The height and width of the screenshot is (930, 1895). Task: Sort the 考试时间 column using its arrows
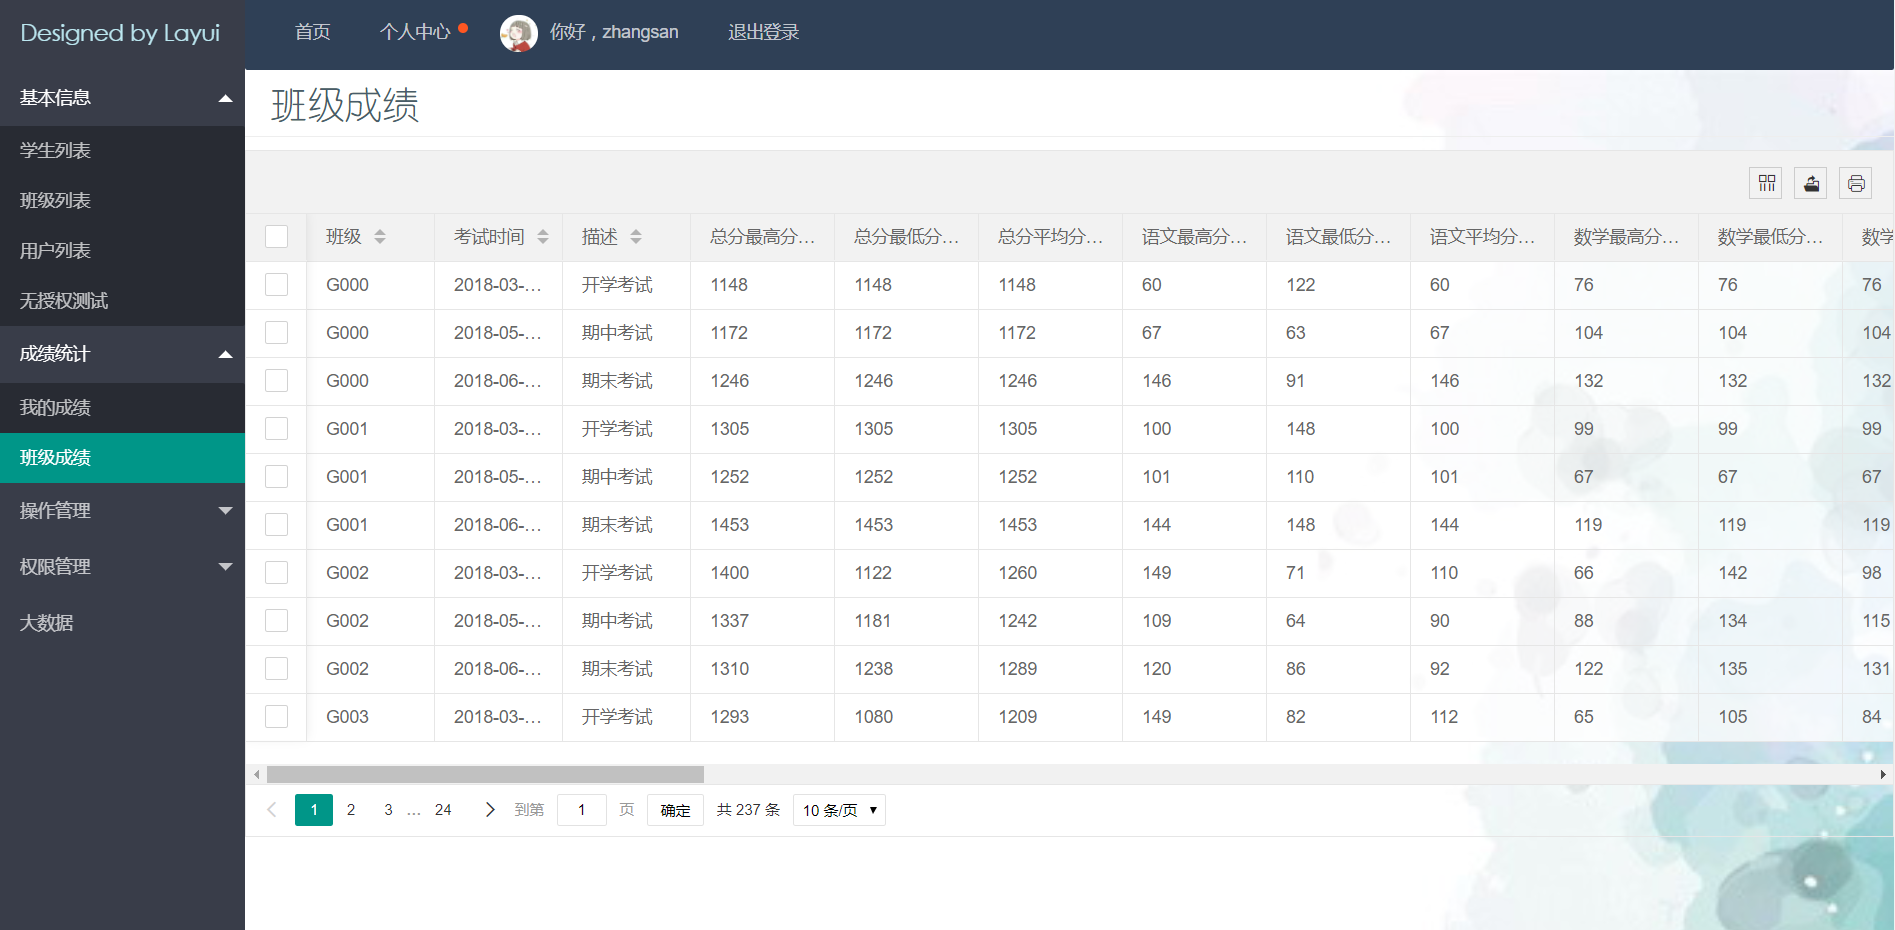coord(543,237)
